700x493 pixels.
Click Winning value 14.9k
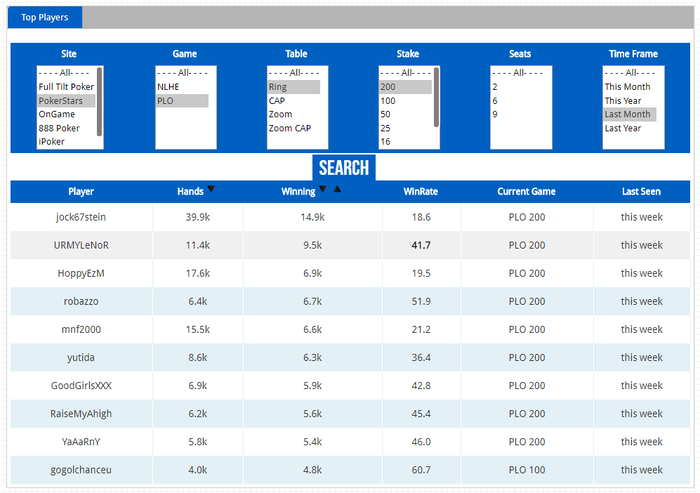coord(312,217)
